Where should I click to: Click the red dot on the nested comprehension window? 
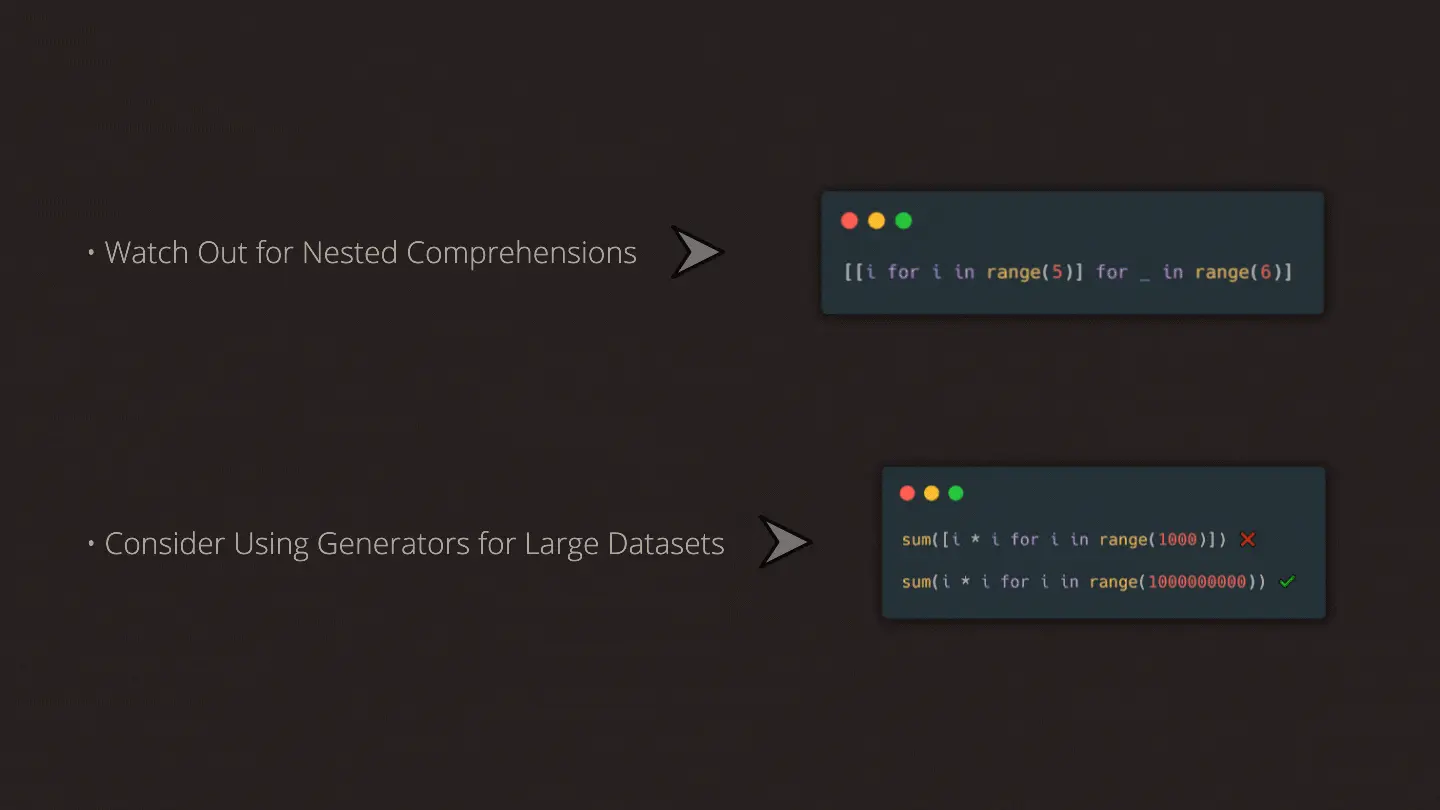pos(849,221)
